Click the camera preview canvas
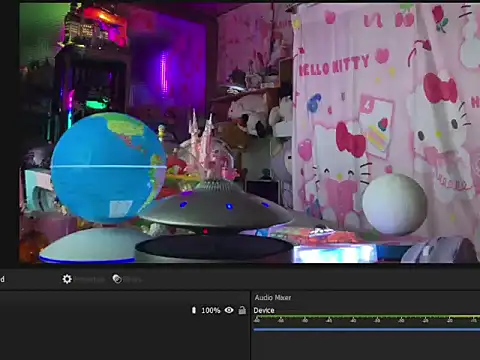This screenshot has width=480, height=360. (x=249, y=133)
